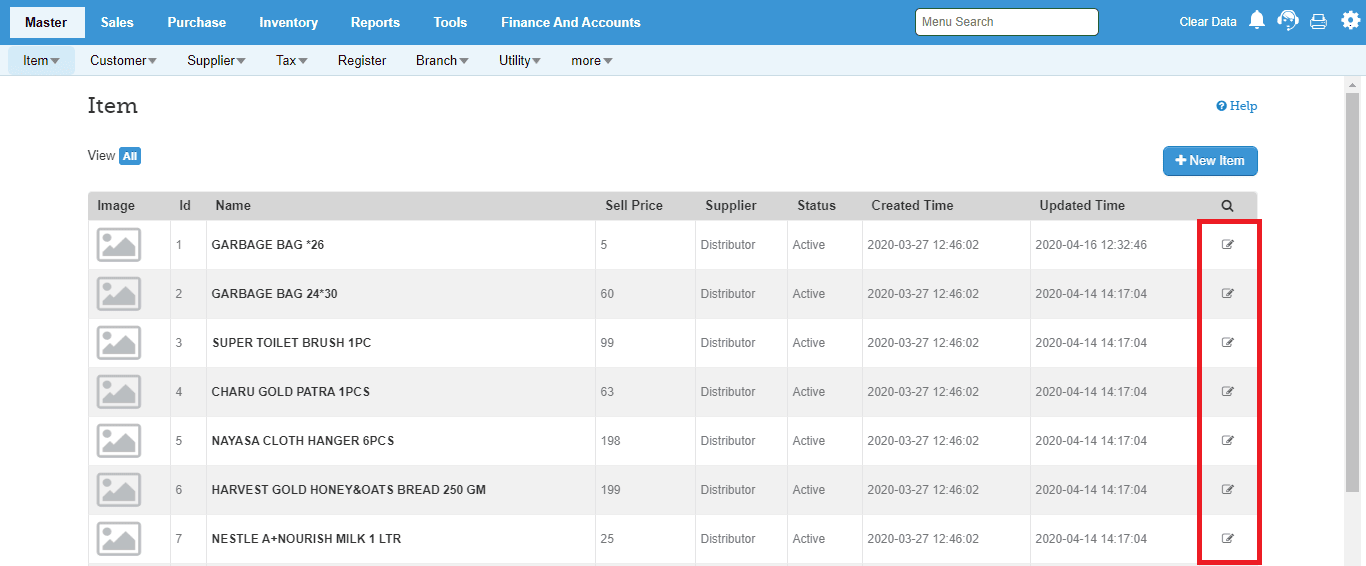Switch to the Sales tab
This screenshot has height=566, width=1366.
coord(117,22)
